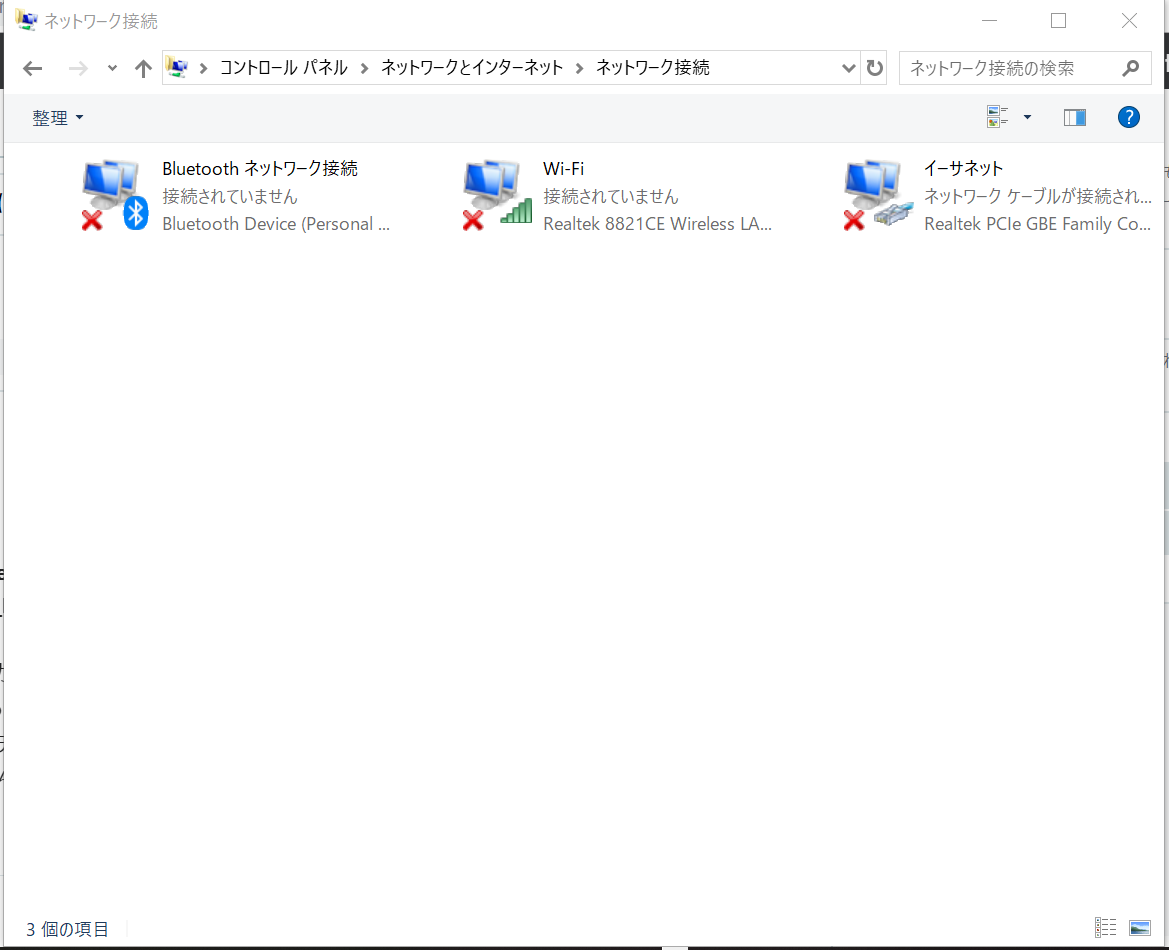Click Wi-Fi connection name text
The image size is (1169, 950).
564,169
